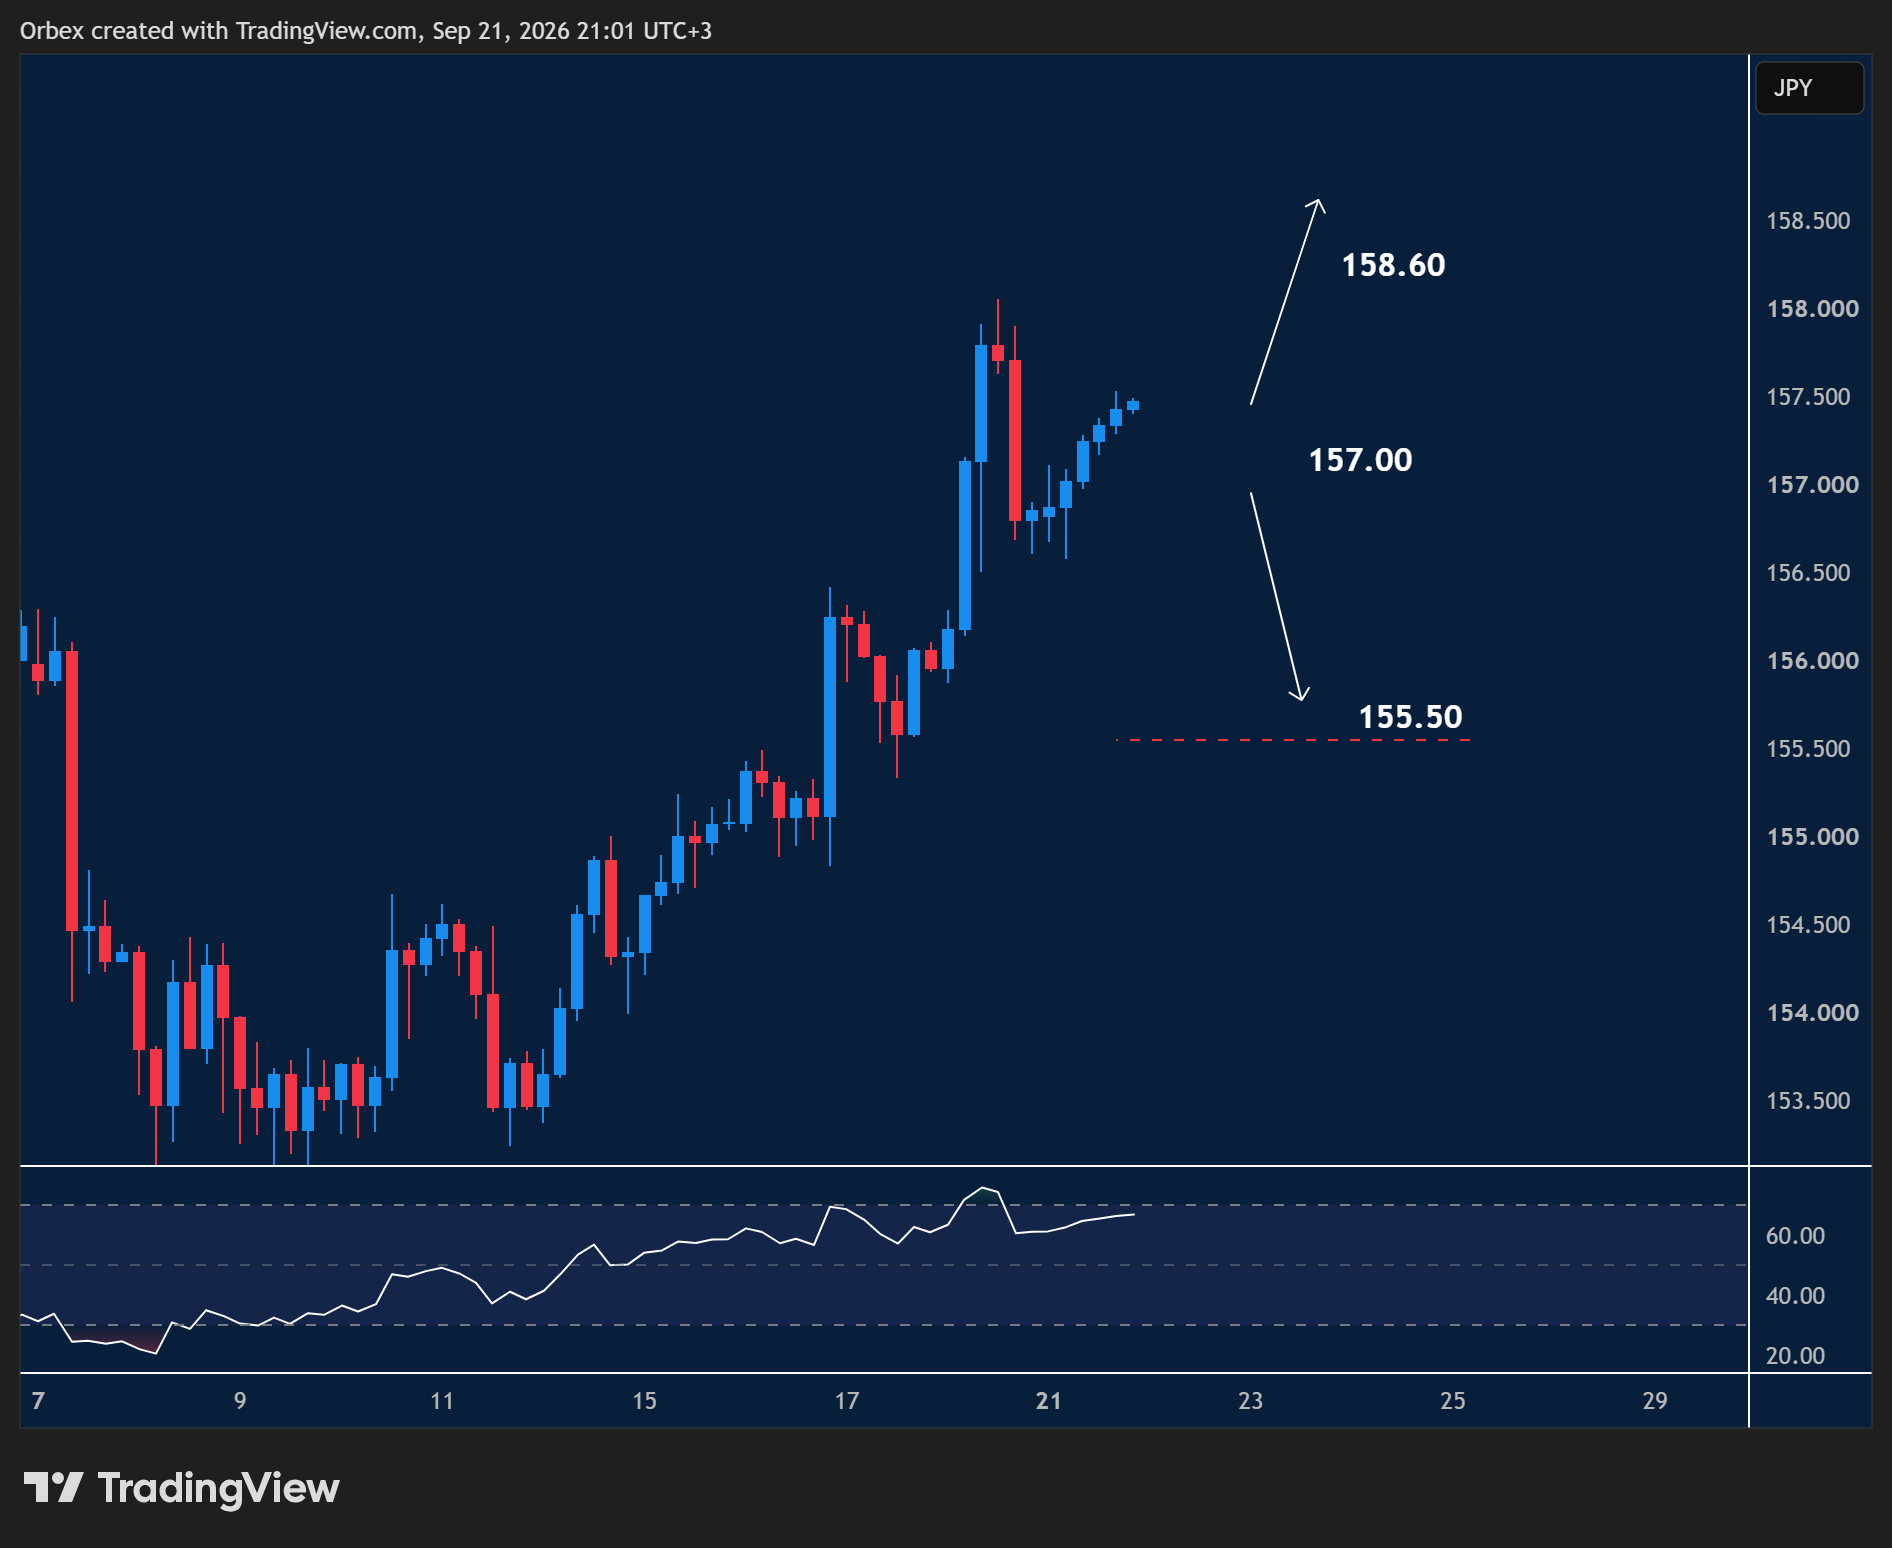Click the 154.000 price axis value
The image size is (1892, 1548).
[x=1812, y=1013]
